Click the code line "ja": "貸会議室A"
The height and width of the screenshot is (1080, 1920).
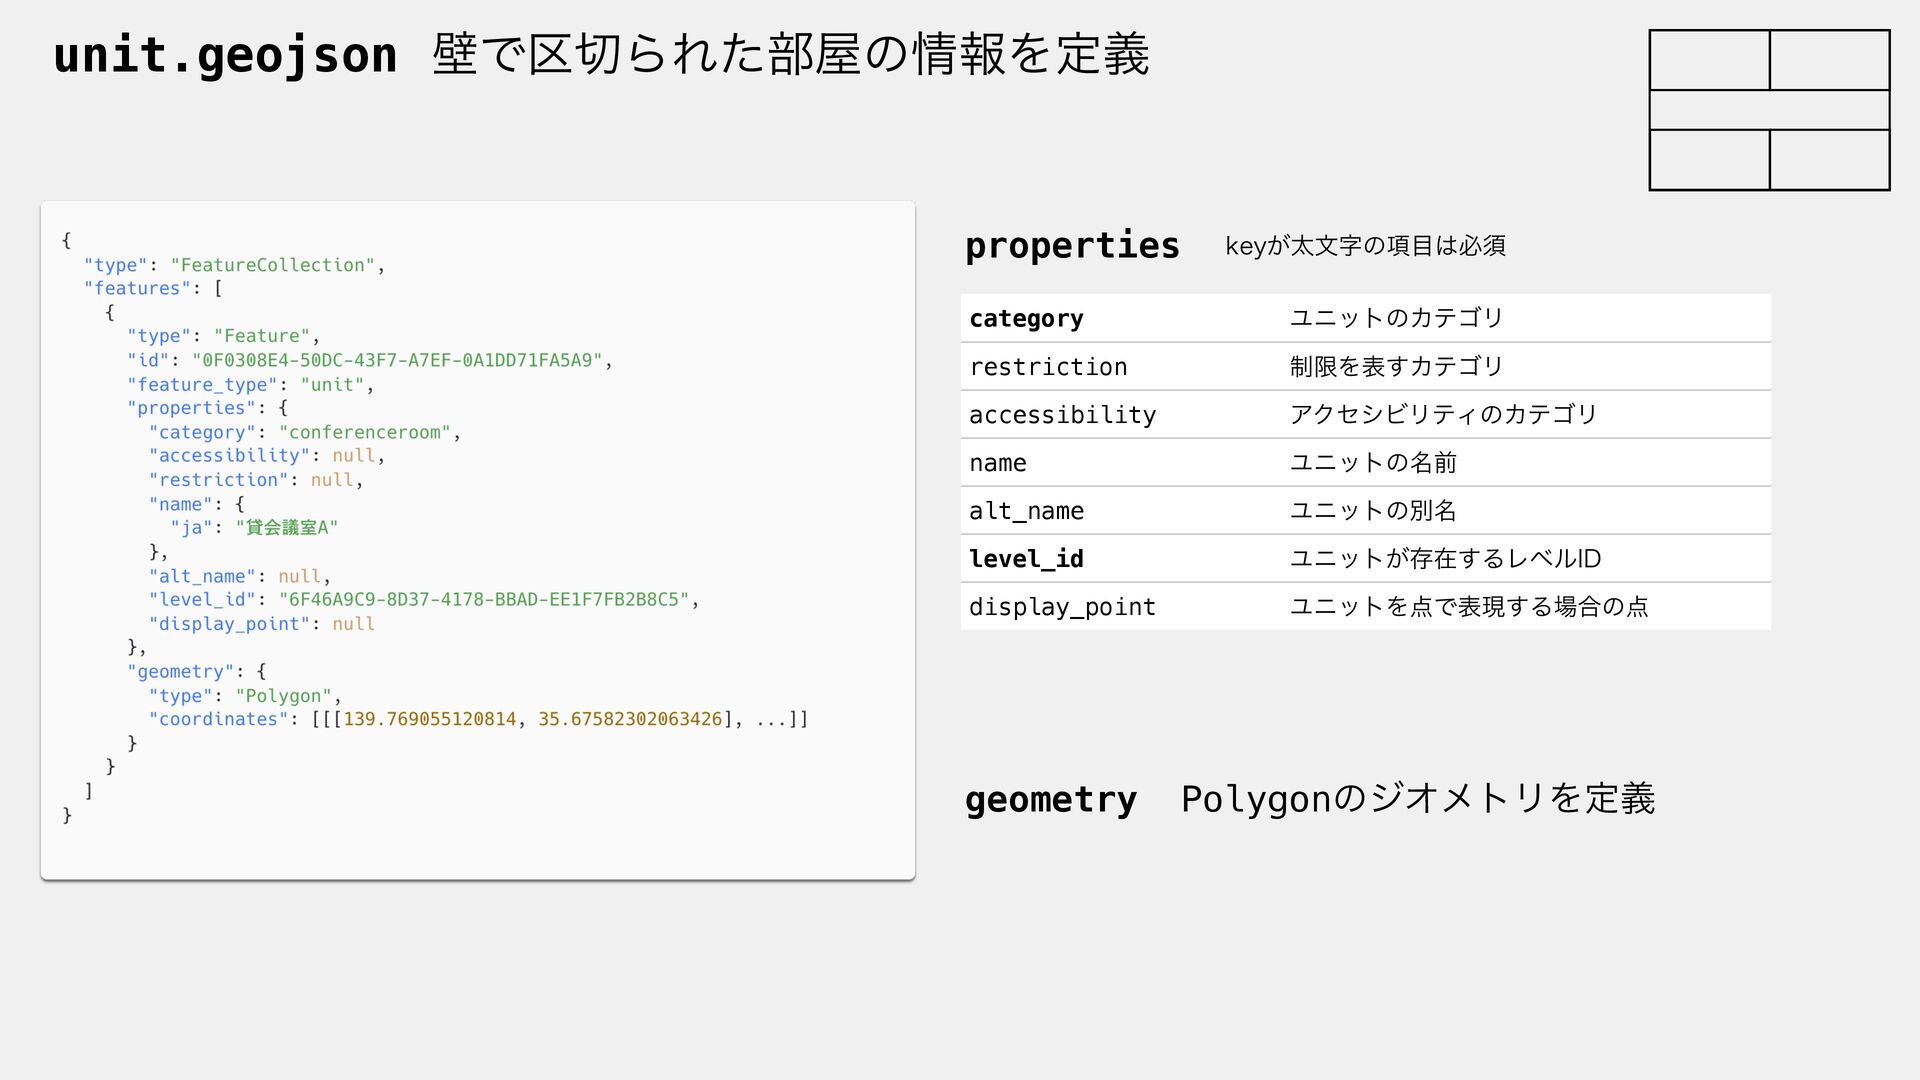point(254,527)
